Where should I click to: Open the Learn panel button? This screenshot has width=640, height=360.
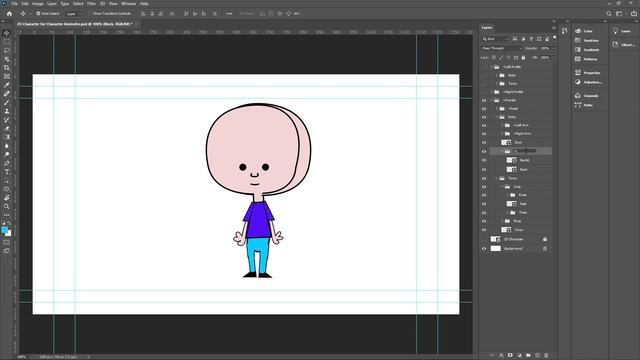[622, 31]
